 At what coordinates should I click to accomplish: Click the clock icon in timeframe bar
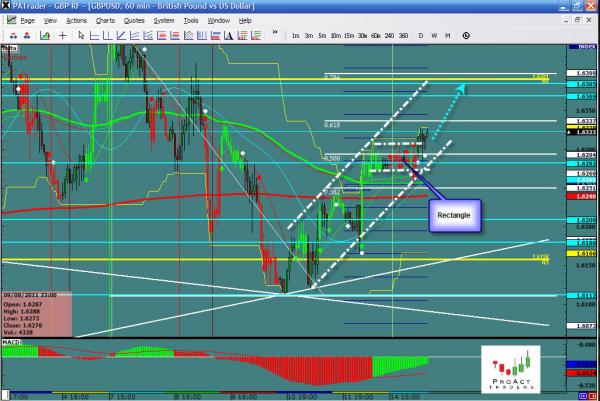coord(465,36)
